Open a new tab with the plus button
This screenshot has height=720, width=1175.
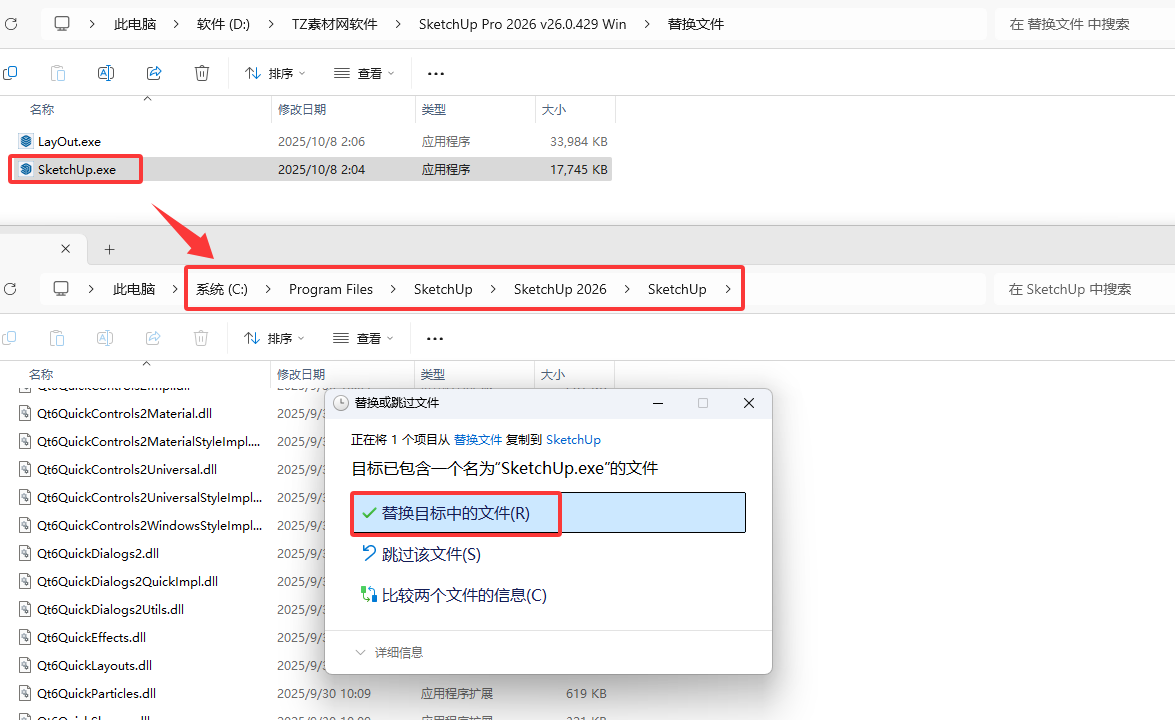click(x=109, y=249)
